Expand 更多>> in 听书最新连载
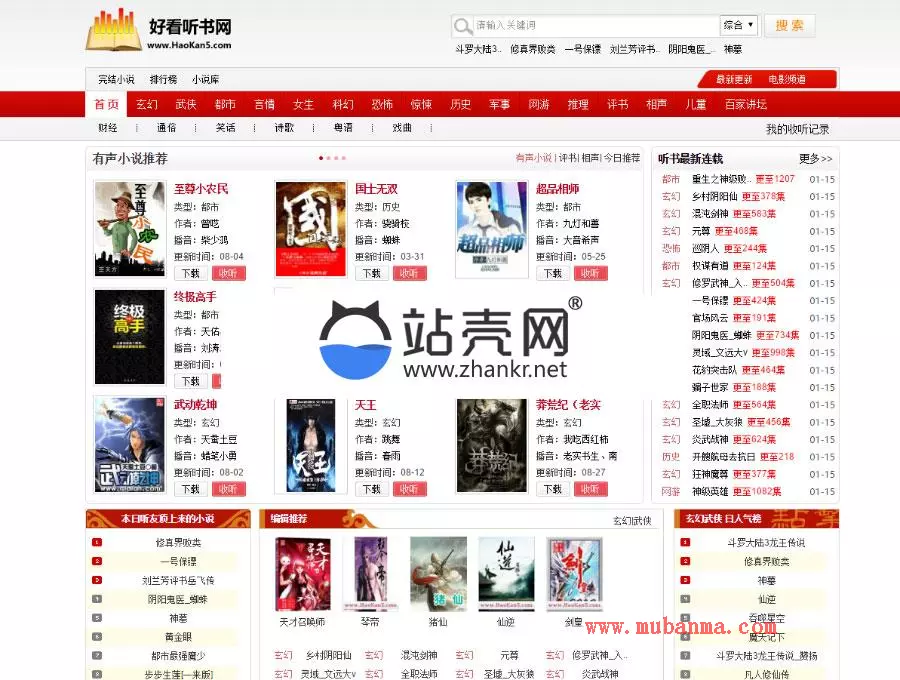The width and height of the screenshot is (900, 680). (815, 158)
